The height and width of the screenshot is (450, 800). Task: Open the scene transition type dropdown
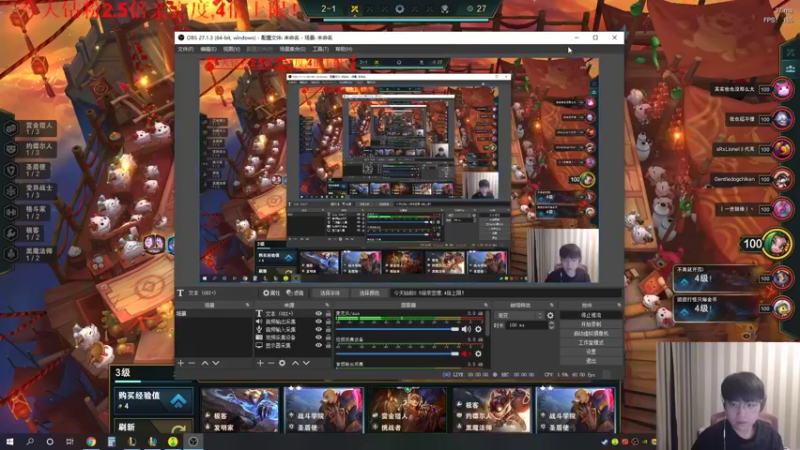(519, 315)
